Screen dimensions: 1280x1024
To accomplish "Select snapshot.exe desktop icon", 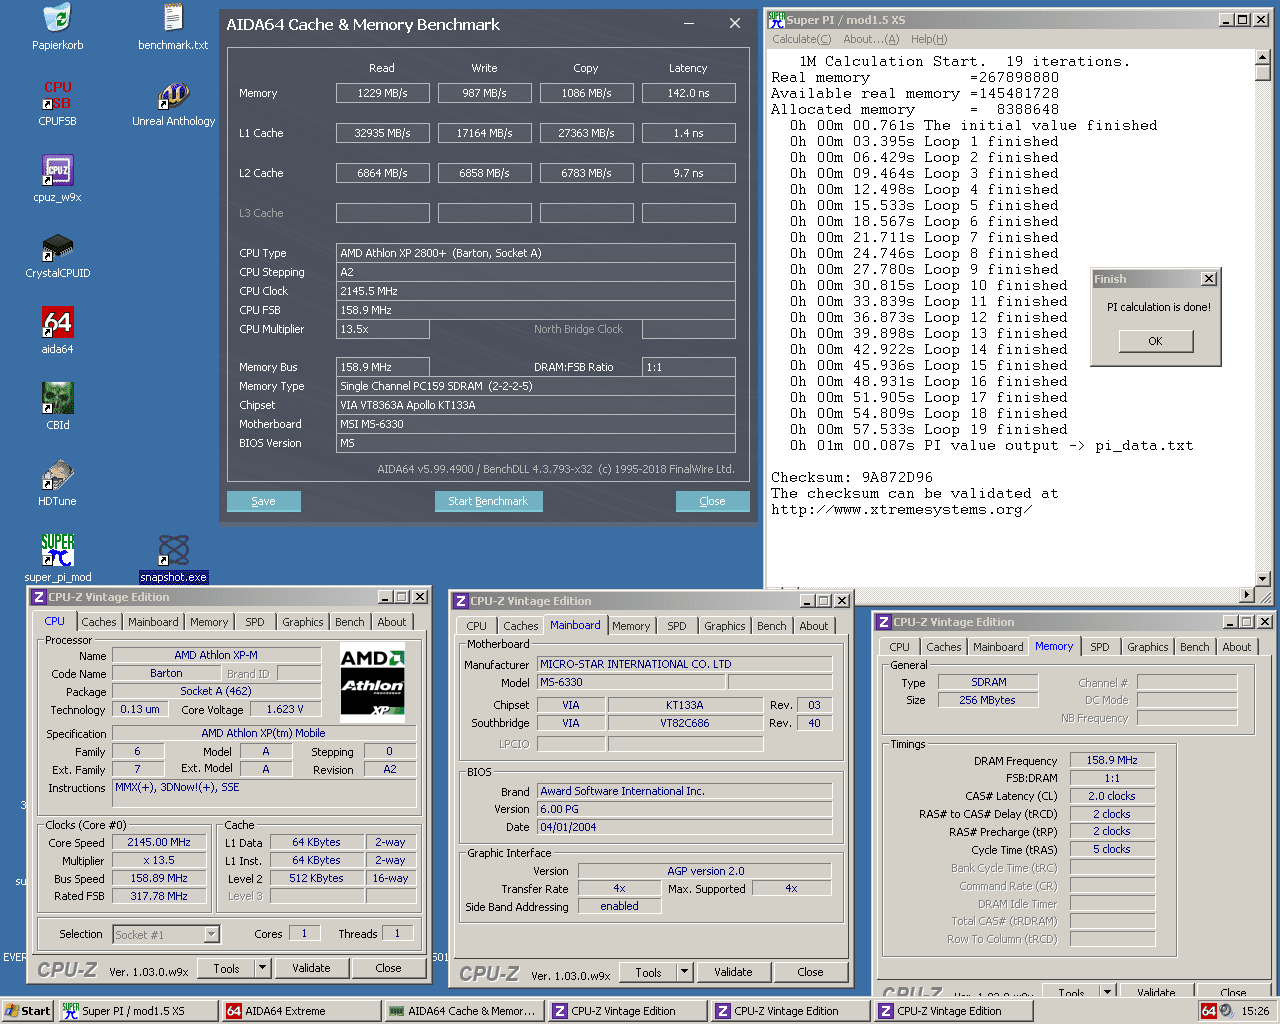I will [173, 559].
